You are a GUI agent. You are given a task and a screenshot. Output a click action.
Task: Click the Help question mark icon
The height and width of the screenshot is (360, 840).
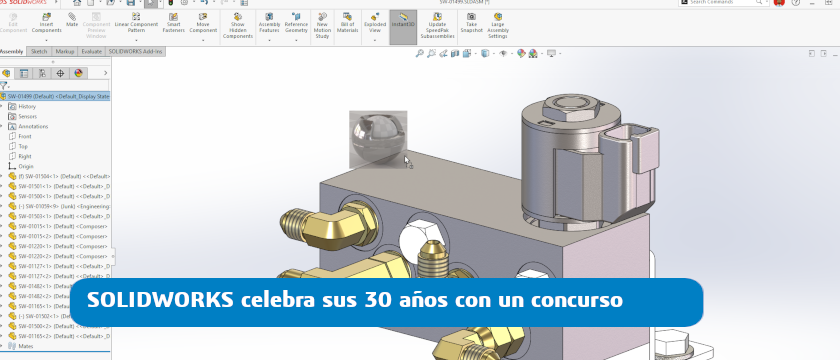[x=796, y=3]
